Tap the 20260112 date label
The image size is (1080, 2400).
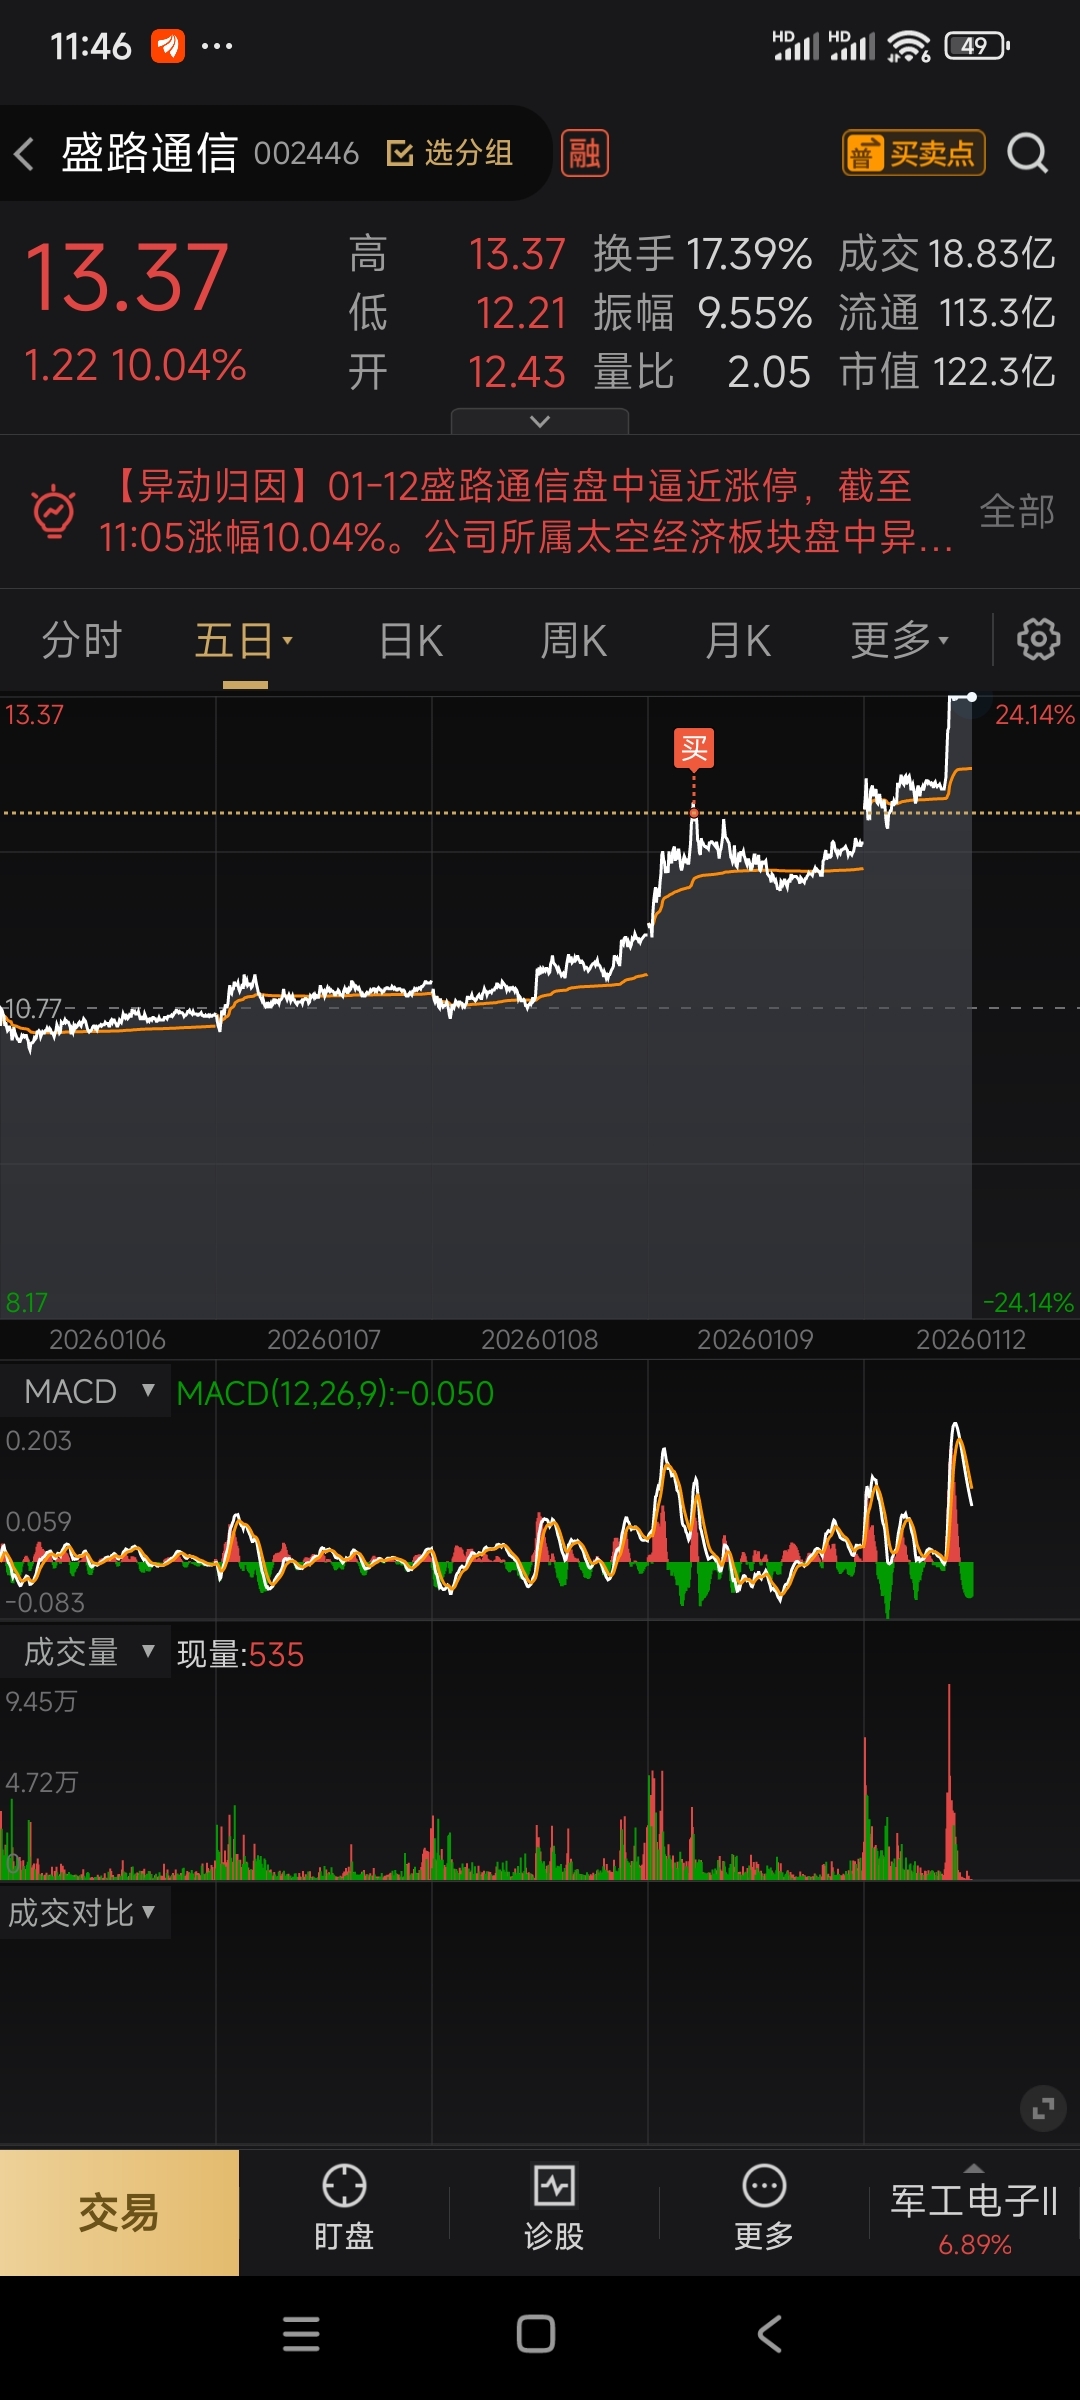click(971, 1339)
